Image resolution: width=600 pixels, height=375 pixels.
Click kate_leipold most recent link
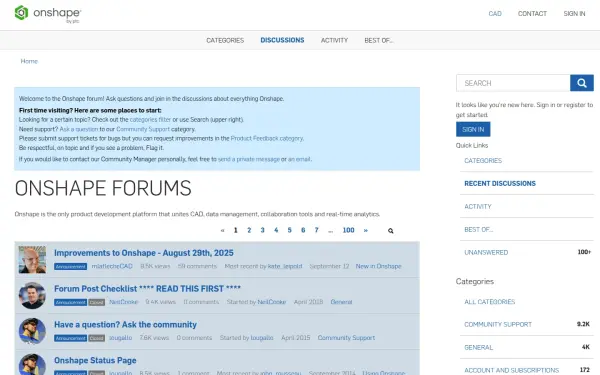285,266
